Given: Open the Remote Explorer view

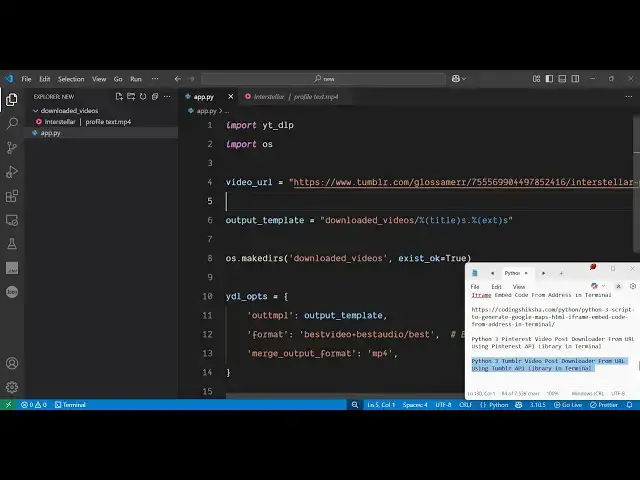Looking at the screenshot, I should click(x=12, y=220).
